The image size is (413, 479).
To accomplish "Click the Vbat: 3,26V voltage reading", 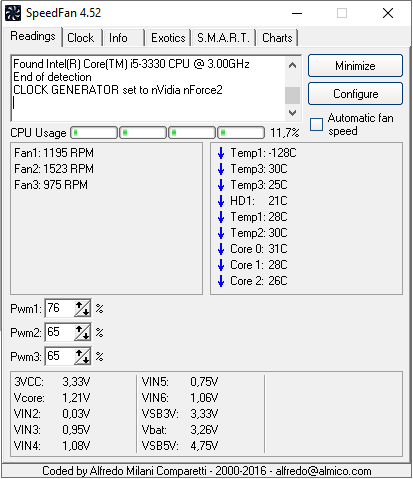I will click(180, 430).
